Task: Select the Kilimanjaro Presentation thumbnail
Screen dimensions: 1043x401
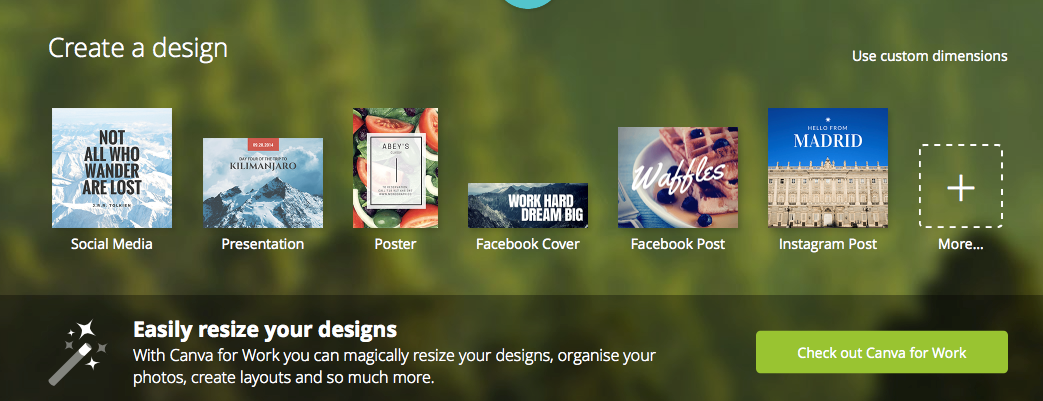Action: pyautogui.click(x=263, y=183)
